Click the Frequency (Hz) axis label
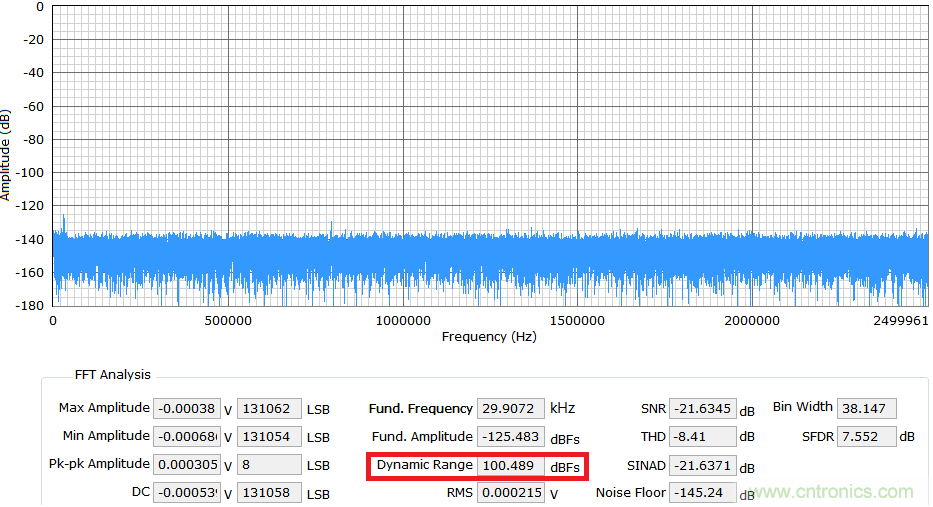The image size is (933, 507). point(489,337)
